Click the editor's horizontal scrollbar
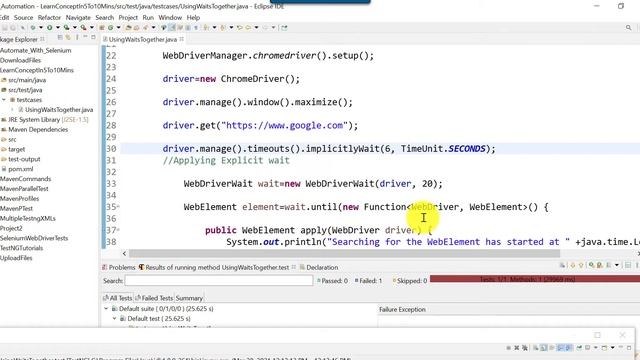The image size is (640, 360). tap(344, 253)
